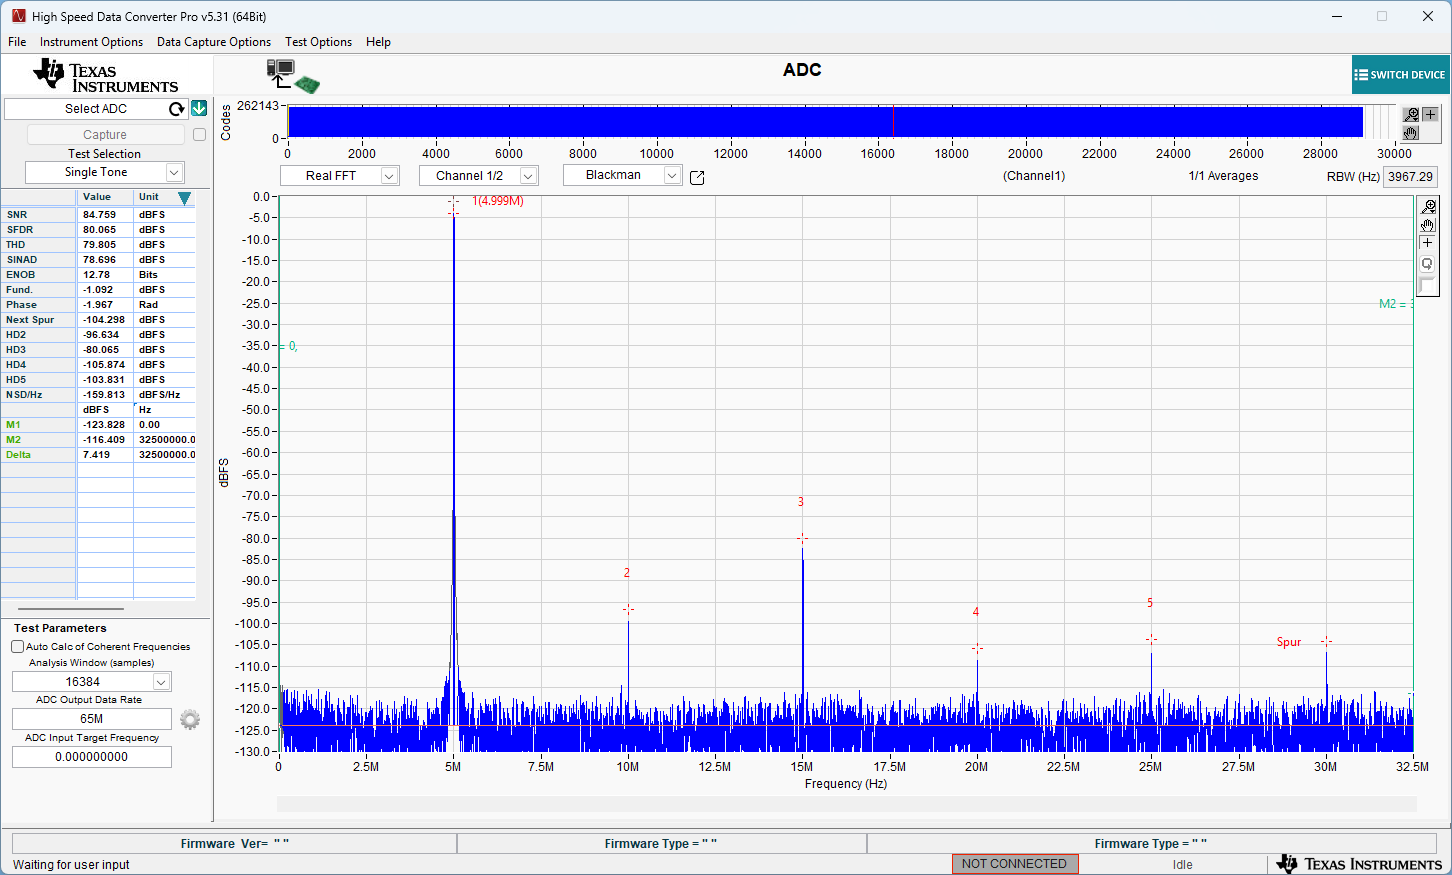Screen dimensions: 1452x875
Task: Open the Channel 1/2 selector dropdown
Action: (x=477, y=175)
